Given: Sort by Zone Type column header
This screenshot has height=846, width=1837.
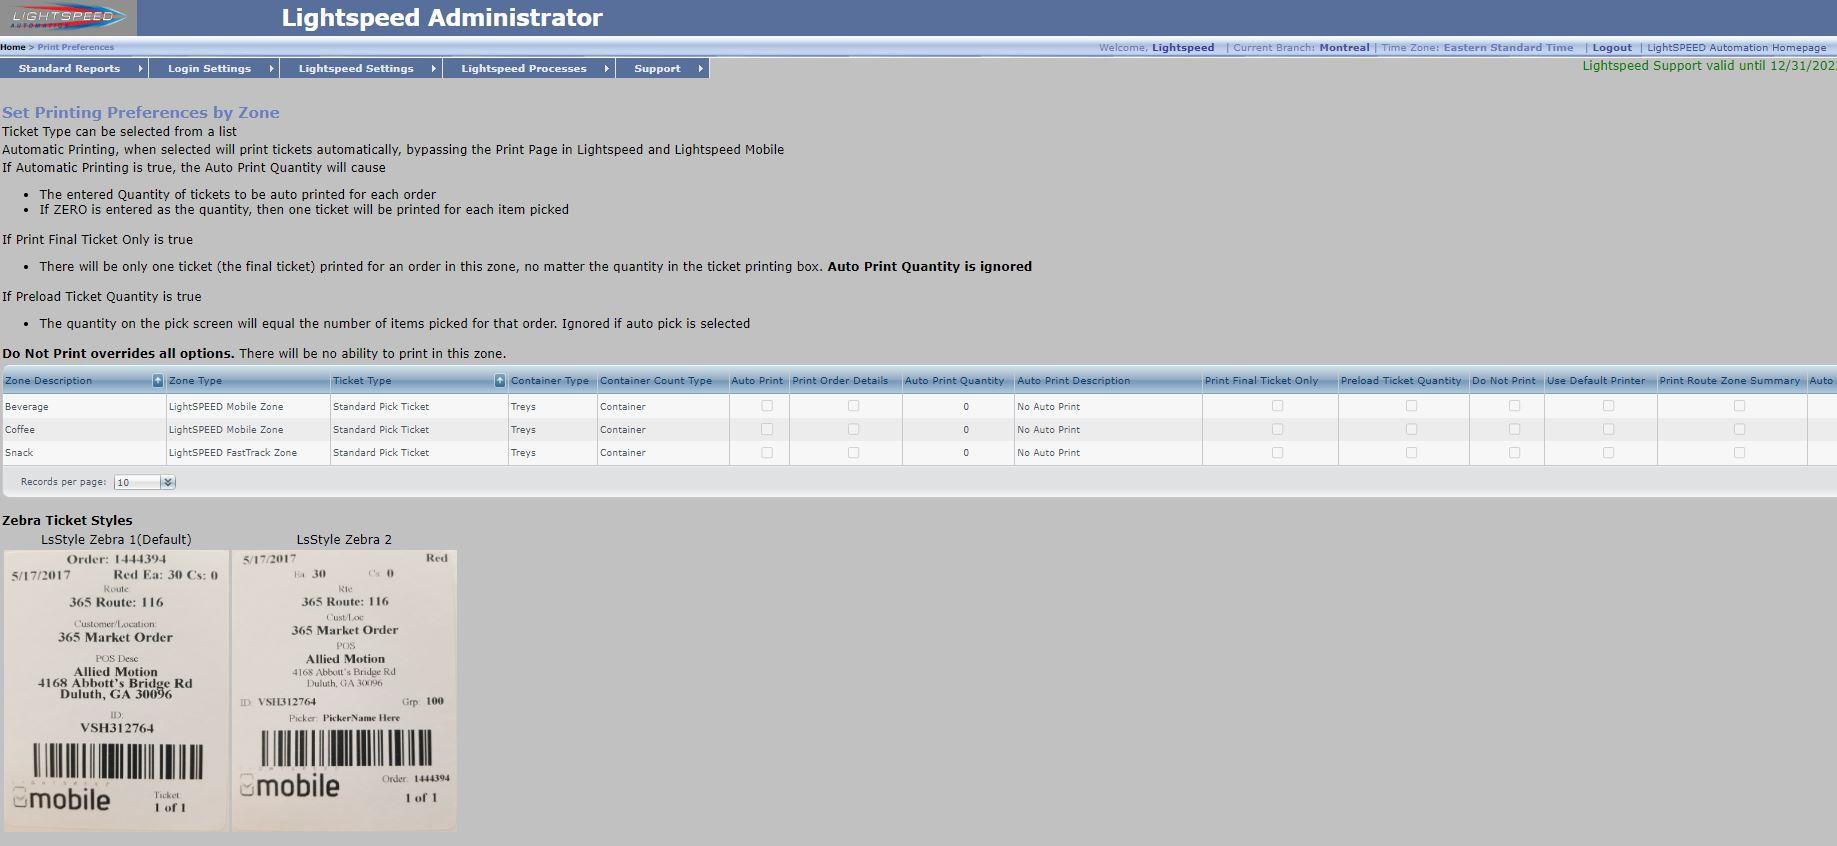Looking at the screenshot, I should tap(195, 381).
